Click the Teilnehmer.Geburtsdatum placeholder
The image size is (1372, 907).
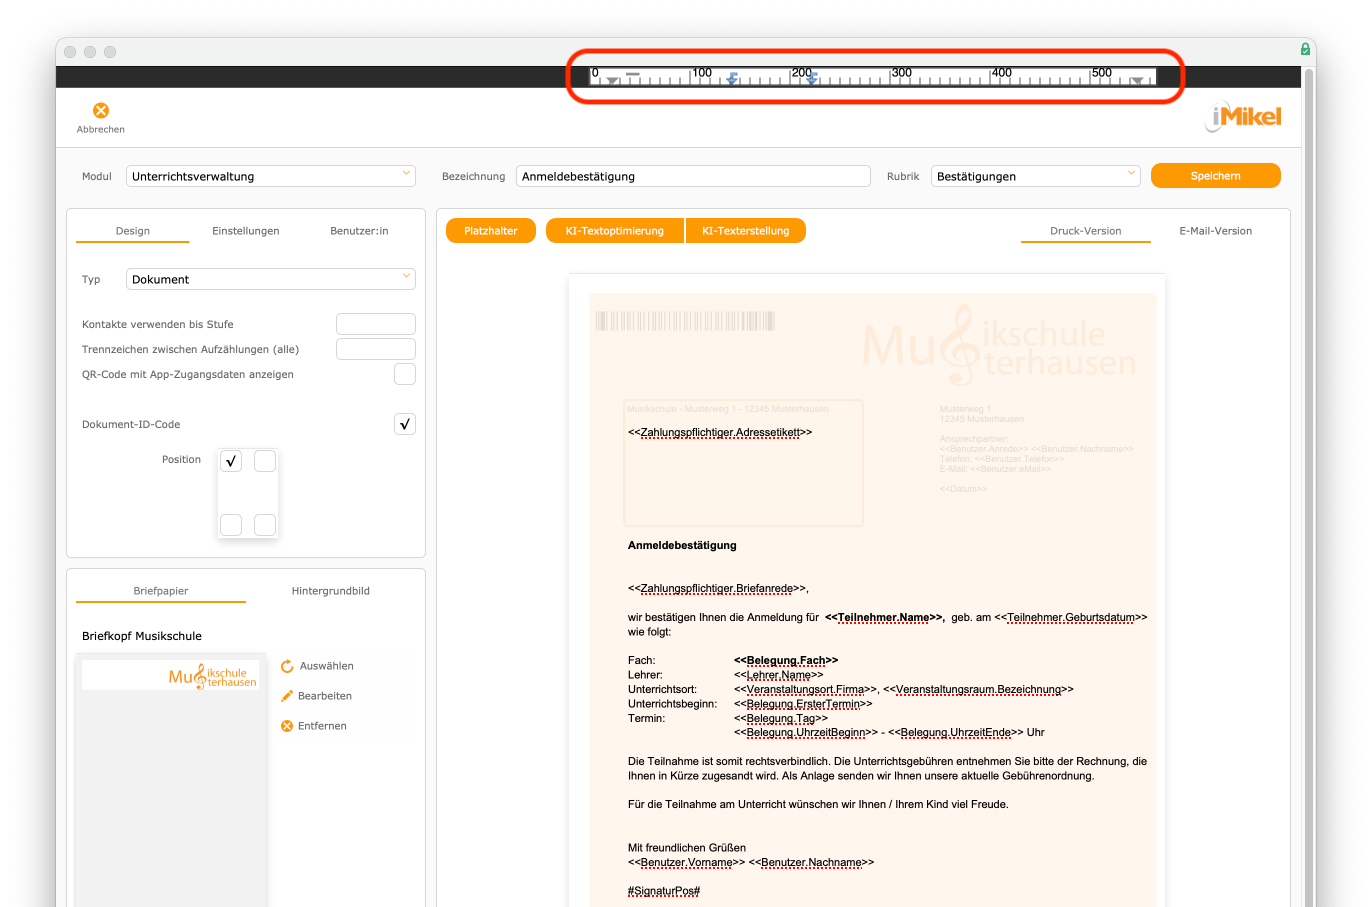(1071, 618)
